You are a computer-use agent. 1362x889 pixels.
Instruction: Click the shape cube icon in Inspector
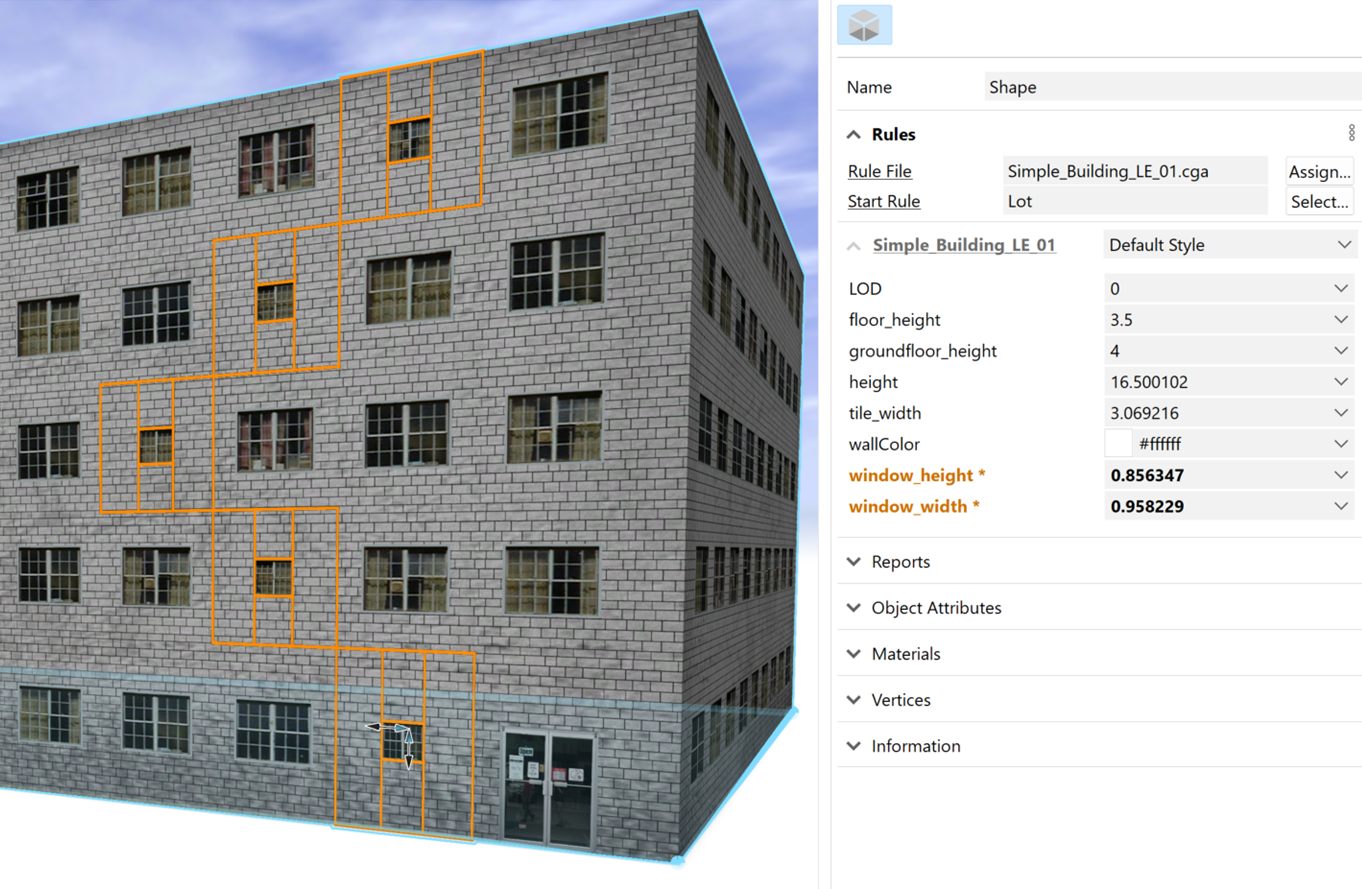pyautogui.click(x=864, y=26)
